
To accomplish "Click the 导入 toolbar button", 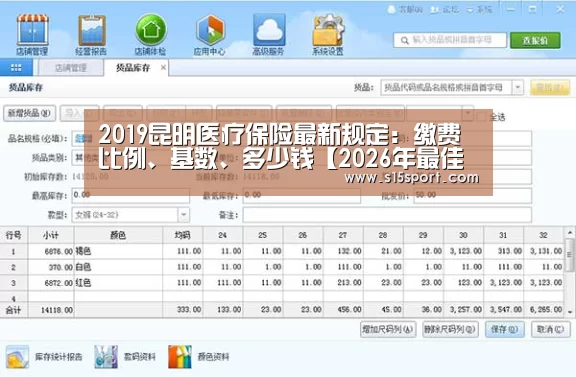I will 79,113.
